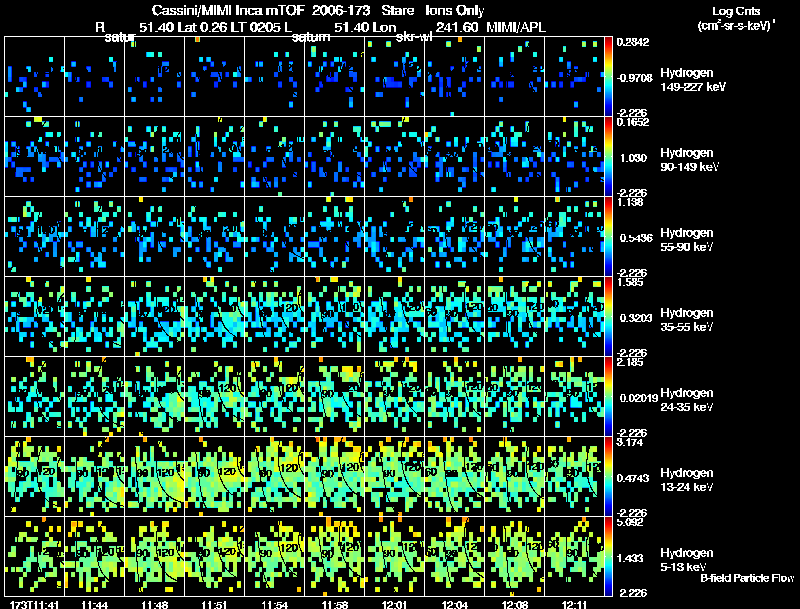The height and width of the screenshot is (609, 800).
Task: Select the Hydrogen 90-149 keV panel at 12:04
Action: click(454, 157)
